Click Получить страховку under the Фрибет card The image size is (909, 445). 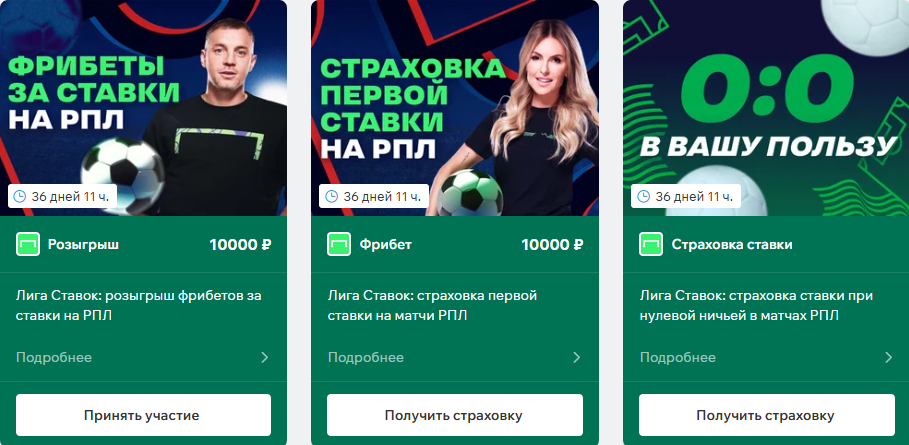pos(454,415)
